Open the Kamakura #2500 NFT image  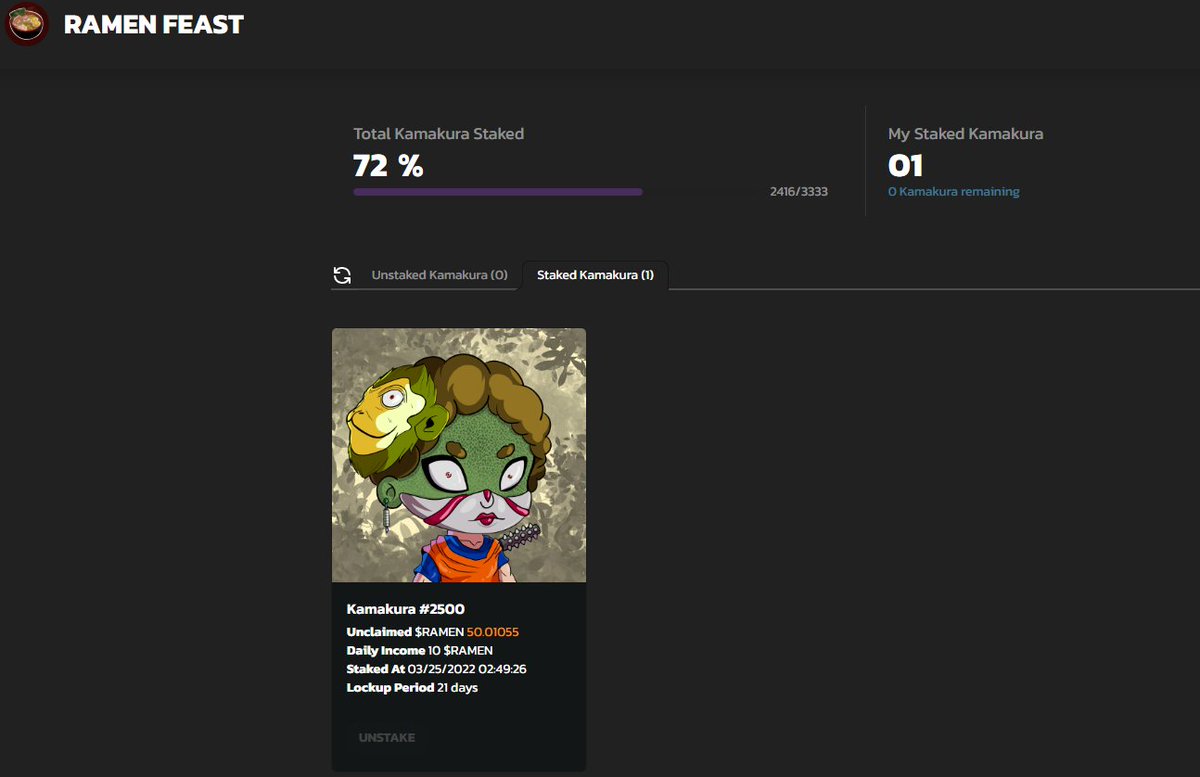[x=459, y=455]
